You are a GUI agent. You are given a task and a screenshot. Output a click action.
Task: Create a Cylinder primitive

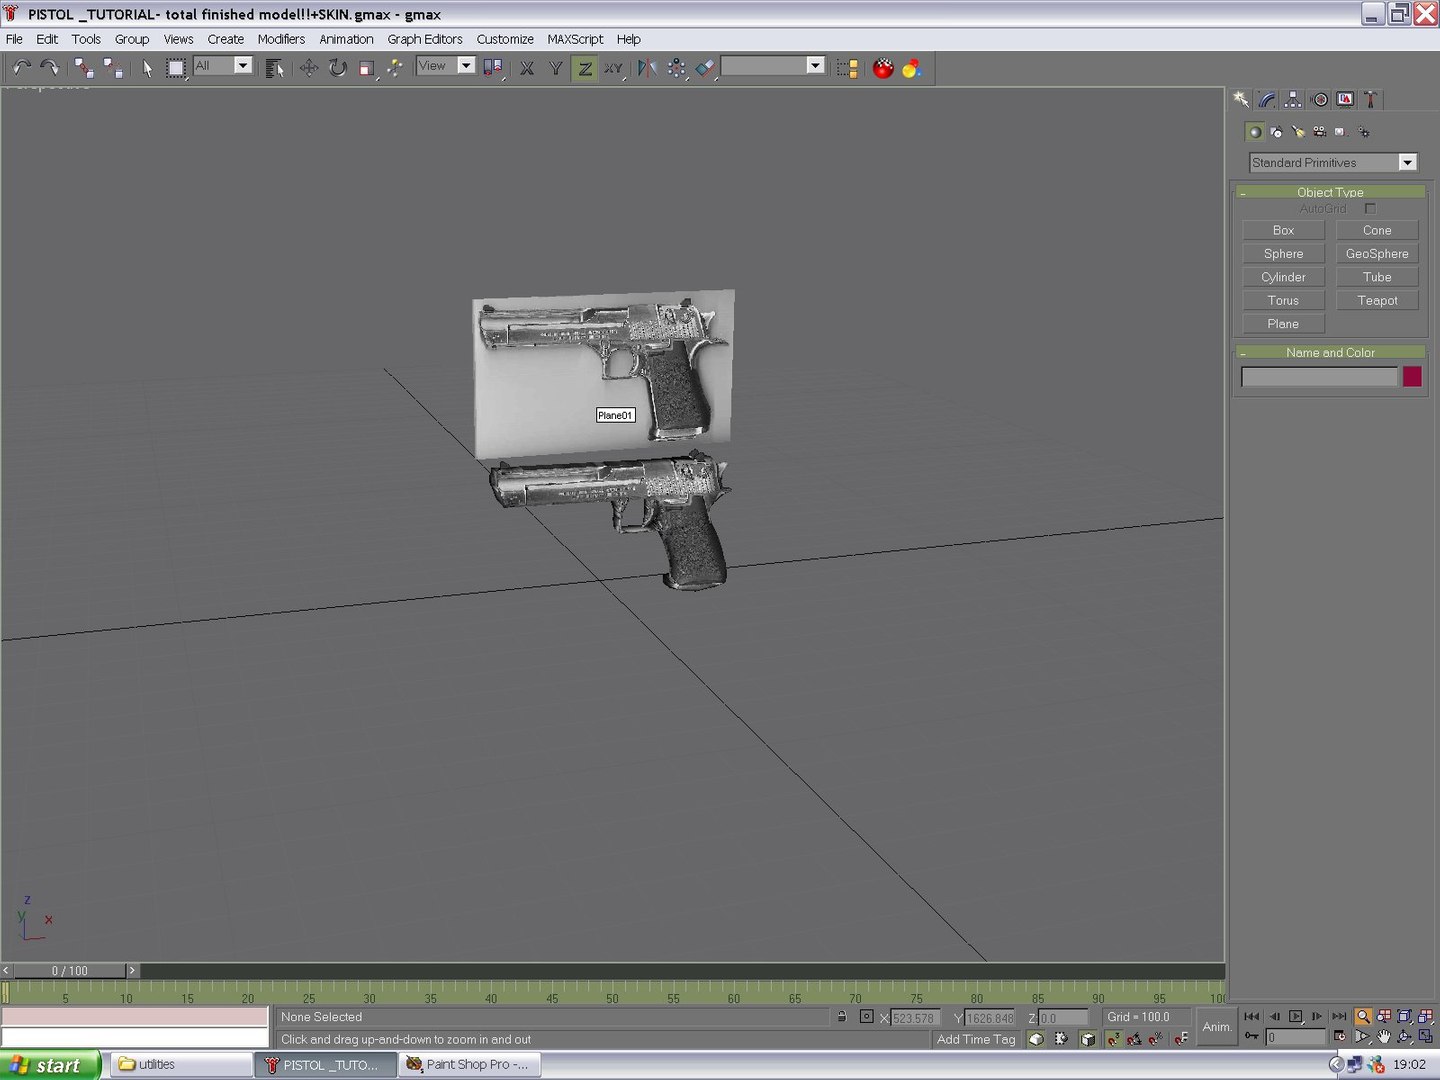coord(1283,277)
